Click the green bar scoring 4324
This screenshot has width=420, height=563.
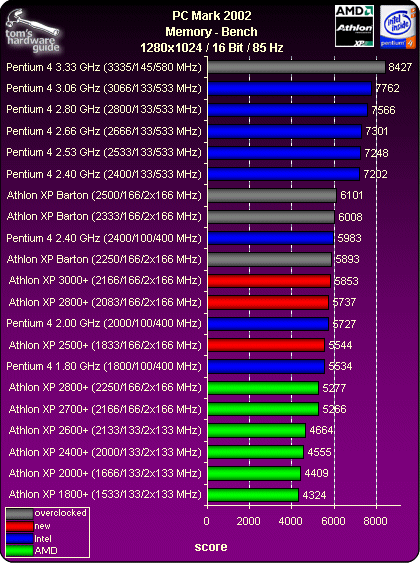[253, 495]
